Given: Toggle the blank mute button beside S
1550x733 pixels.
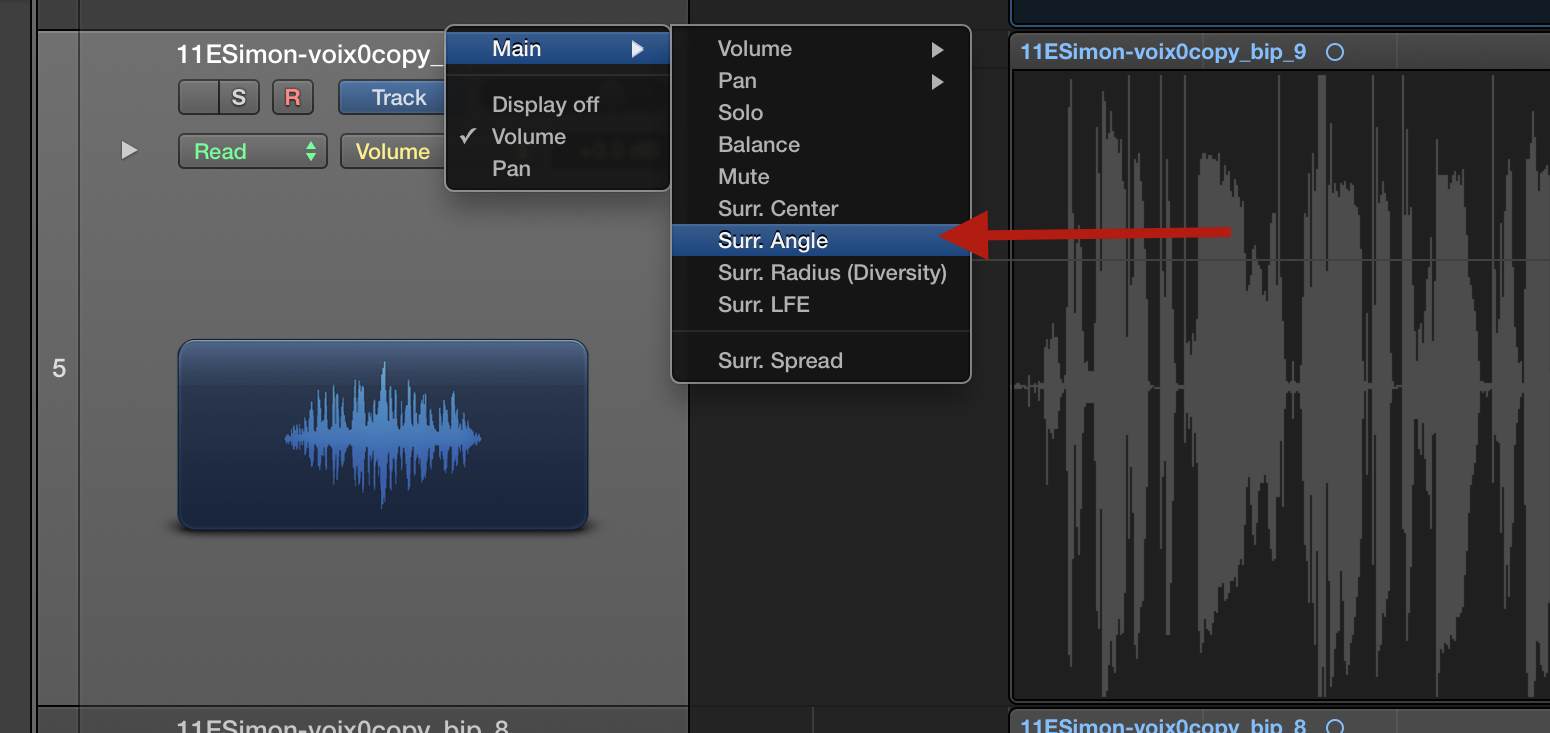Looking at the screenshot, I should 197,98.
